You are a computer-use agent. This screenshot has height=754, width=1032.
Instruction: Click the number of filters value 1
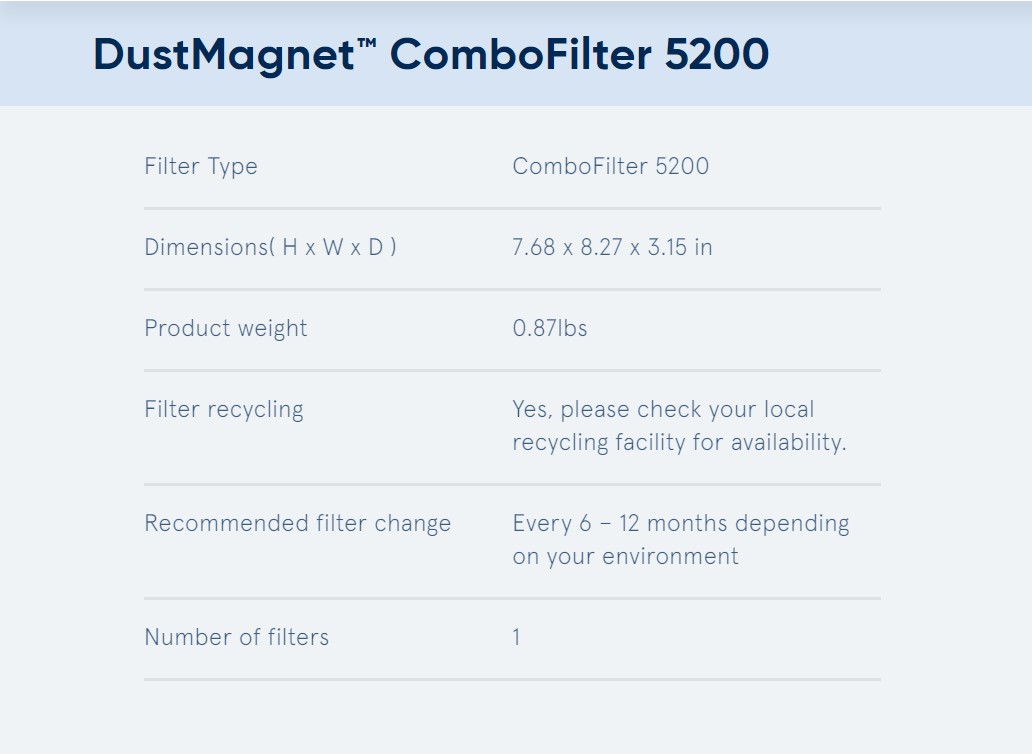point(517,637)
